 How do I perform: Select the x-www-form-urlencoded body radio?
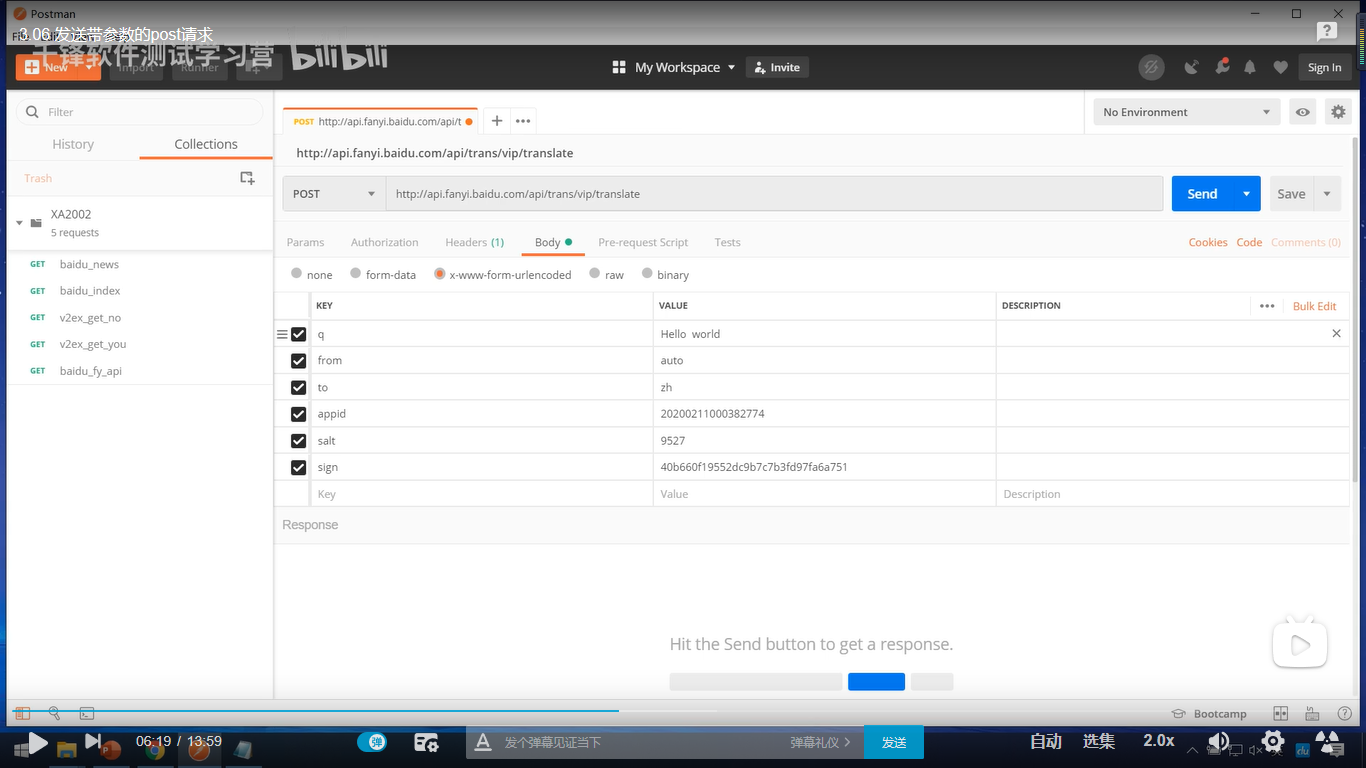439,273
